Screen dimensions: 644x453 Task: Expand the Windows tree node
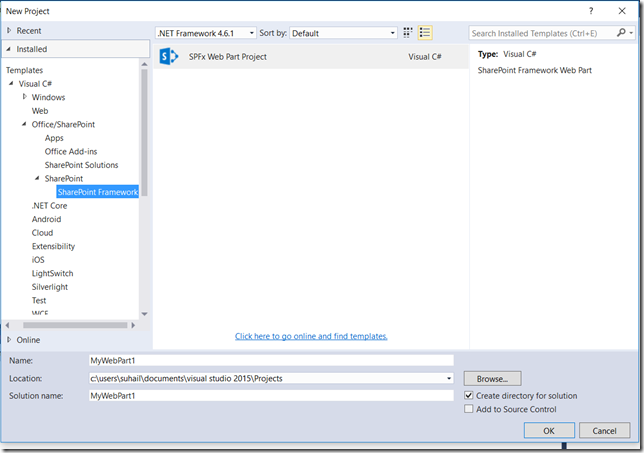pos(25,97)
